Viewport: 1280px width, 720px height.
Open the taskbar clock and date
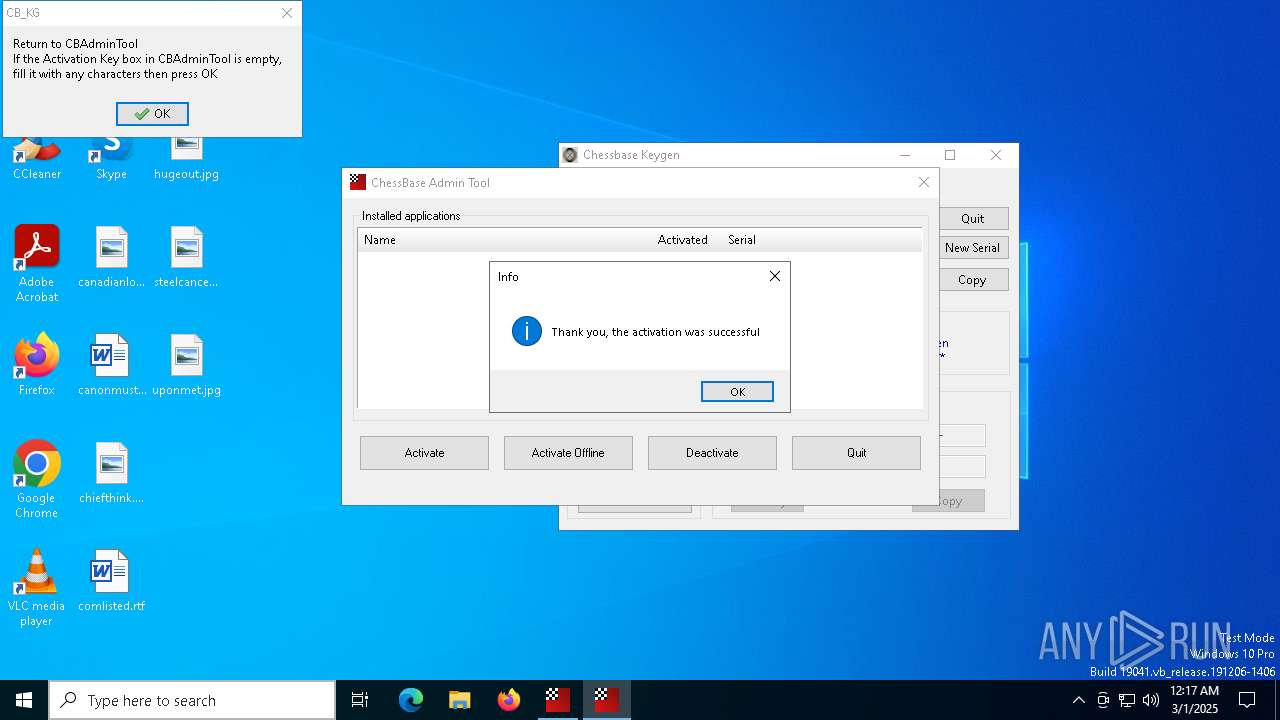pos(1194,700)
